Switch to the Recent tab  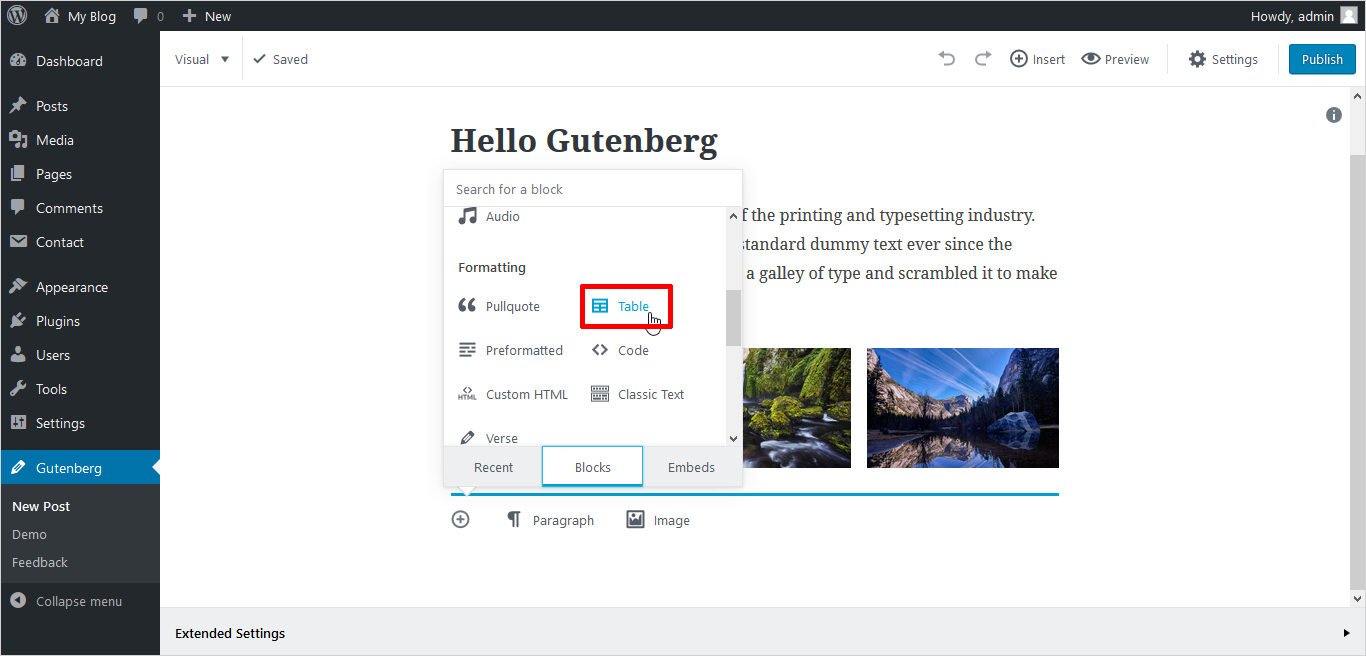click(493, 467)
